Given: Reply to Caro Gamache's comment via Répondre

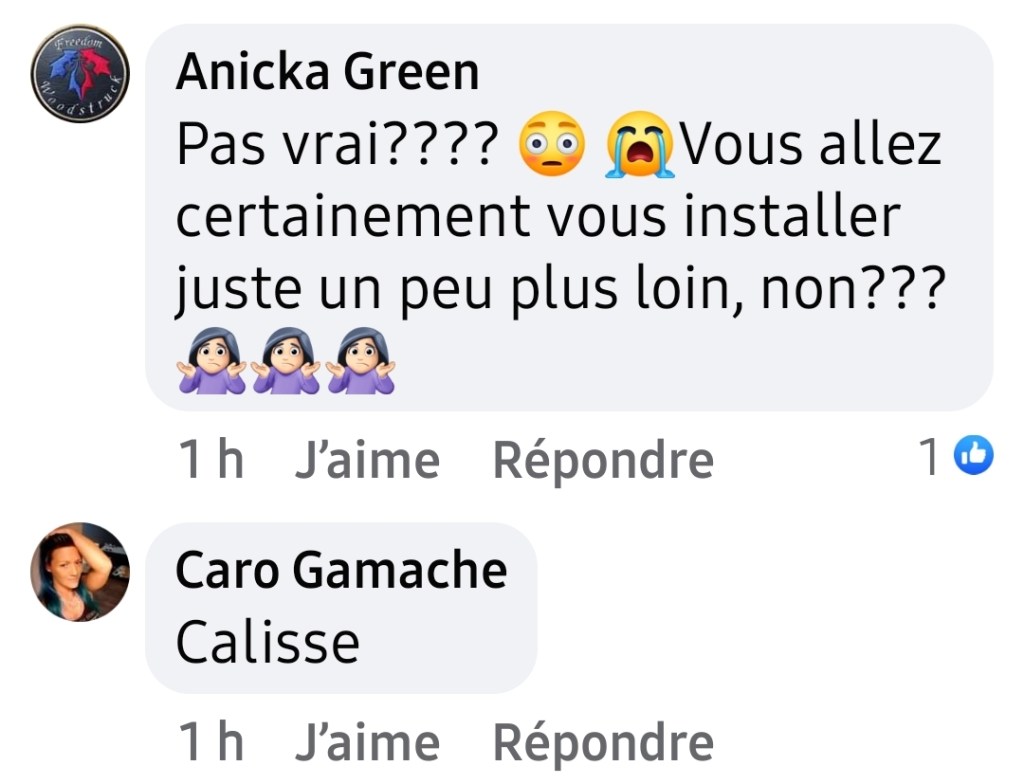Looking at the screenshot, I should (603, 743).
